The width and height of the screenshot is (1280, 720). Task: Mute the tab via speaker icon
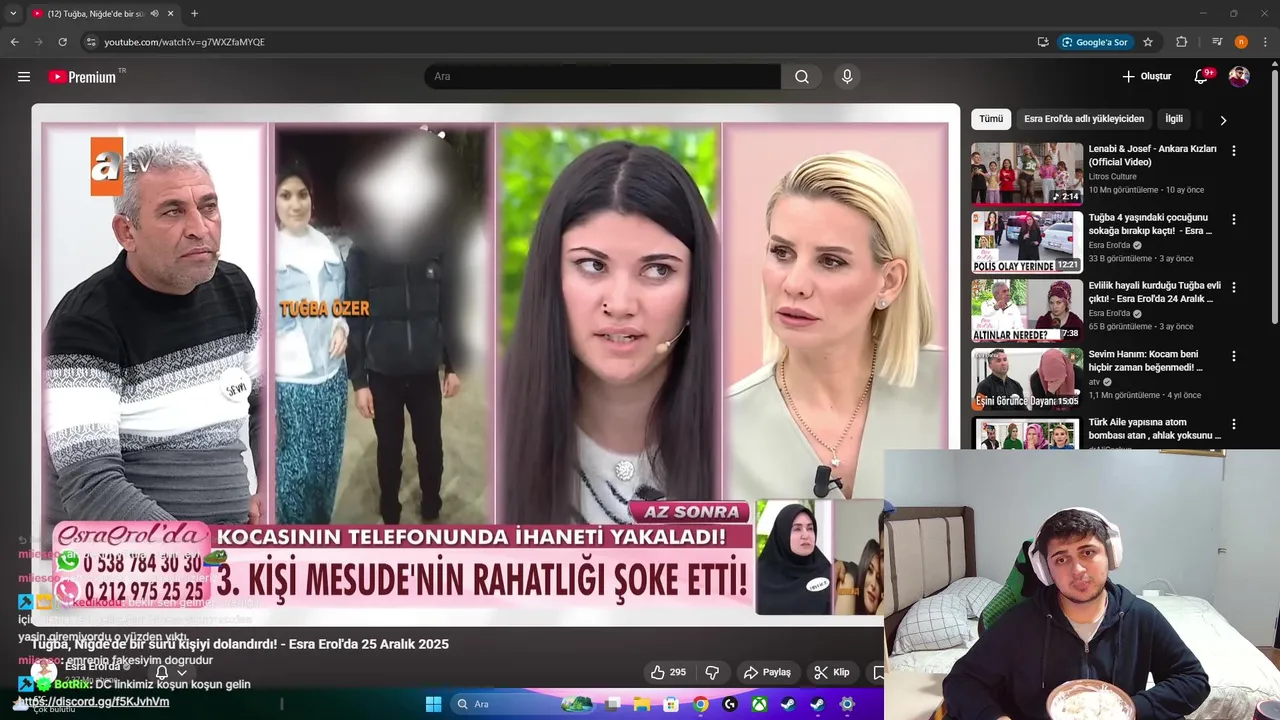(154, 13)
